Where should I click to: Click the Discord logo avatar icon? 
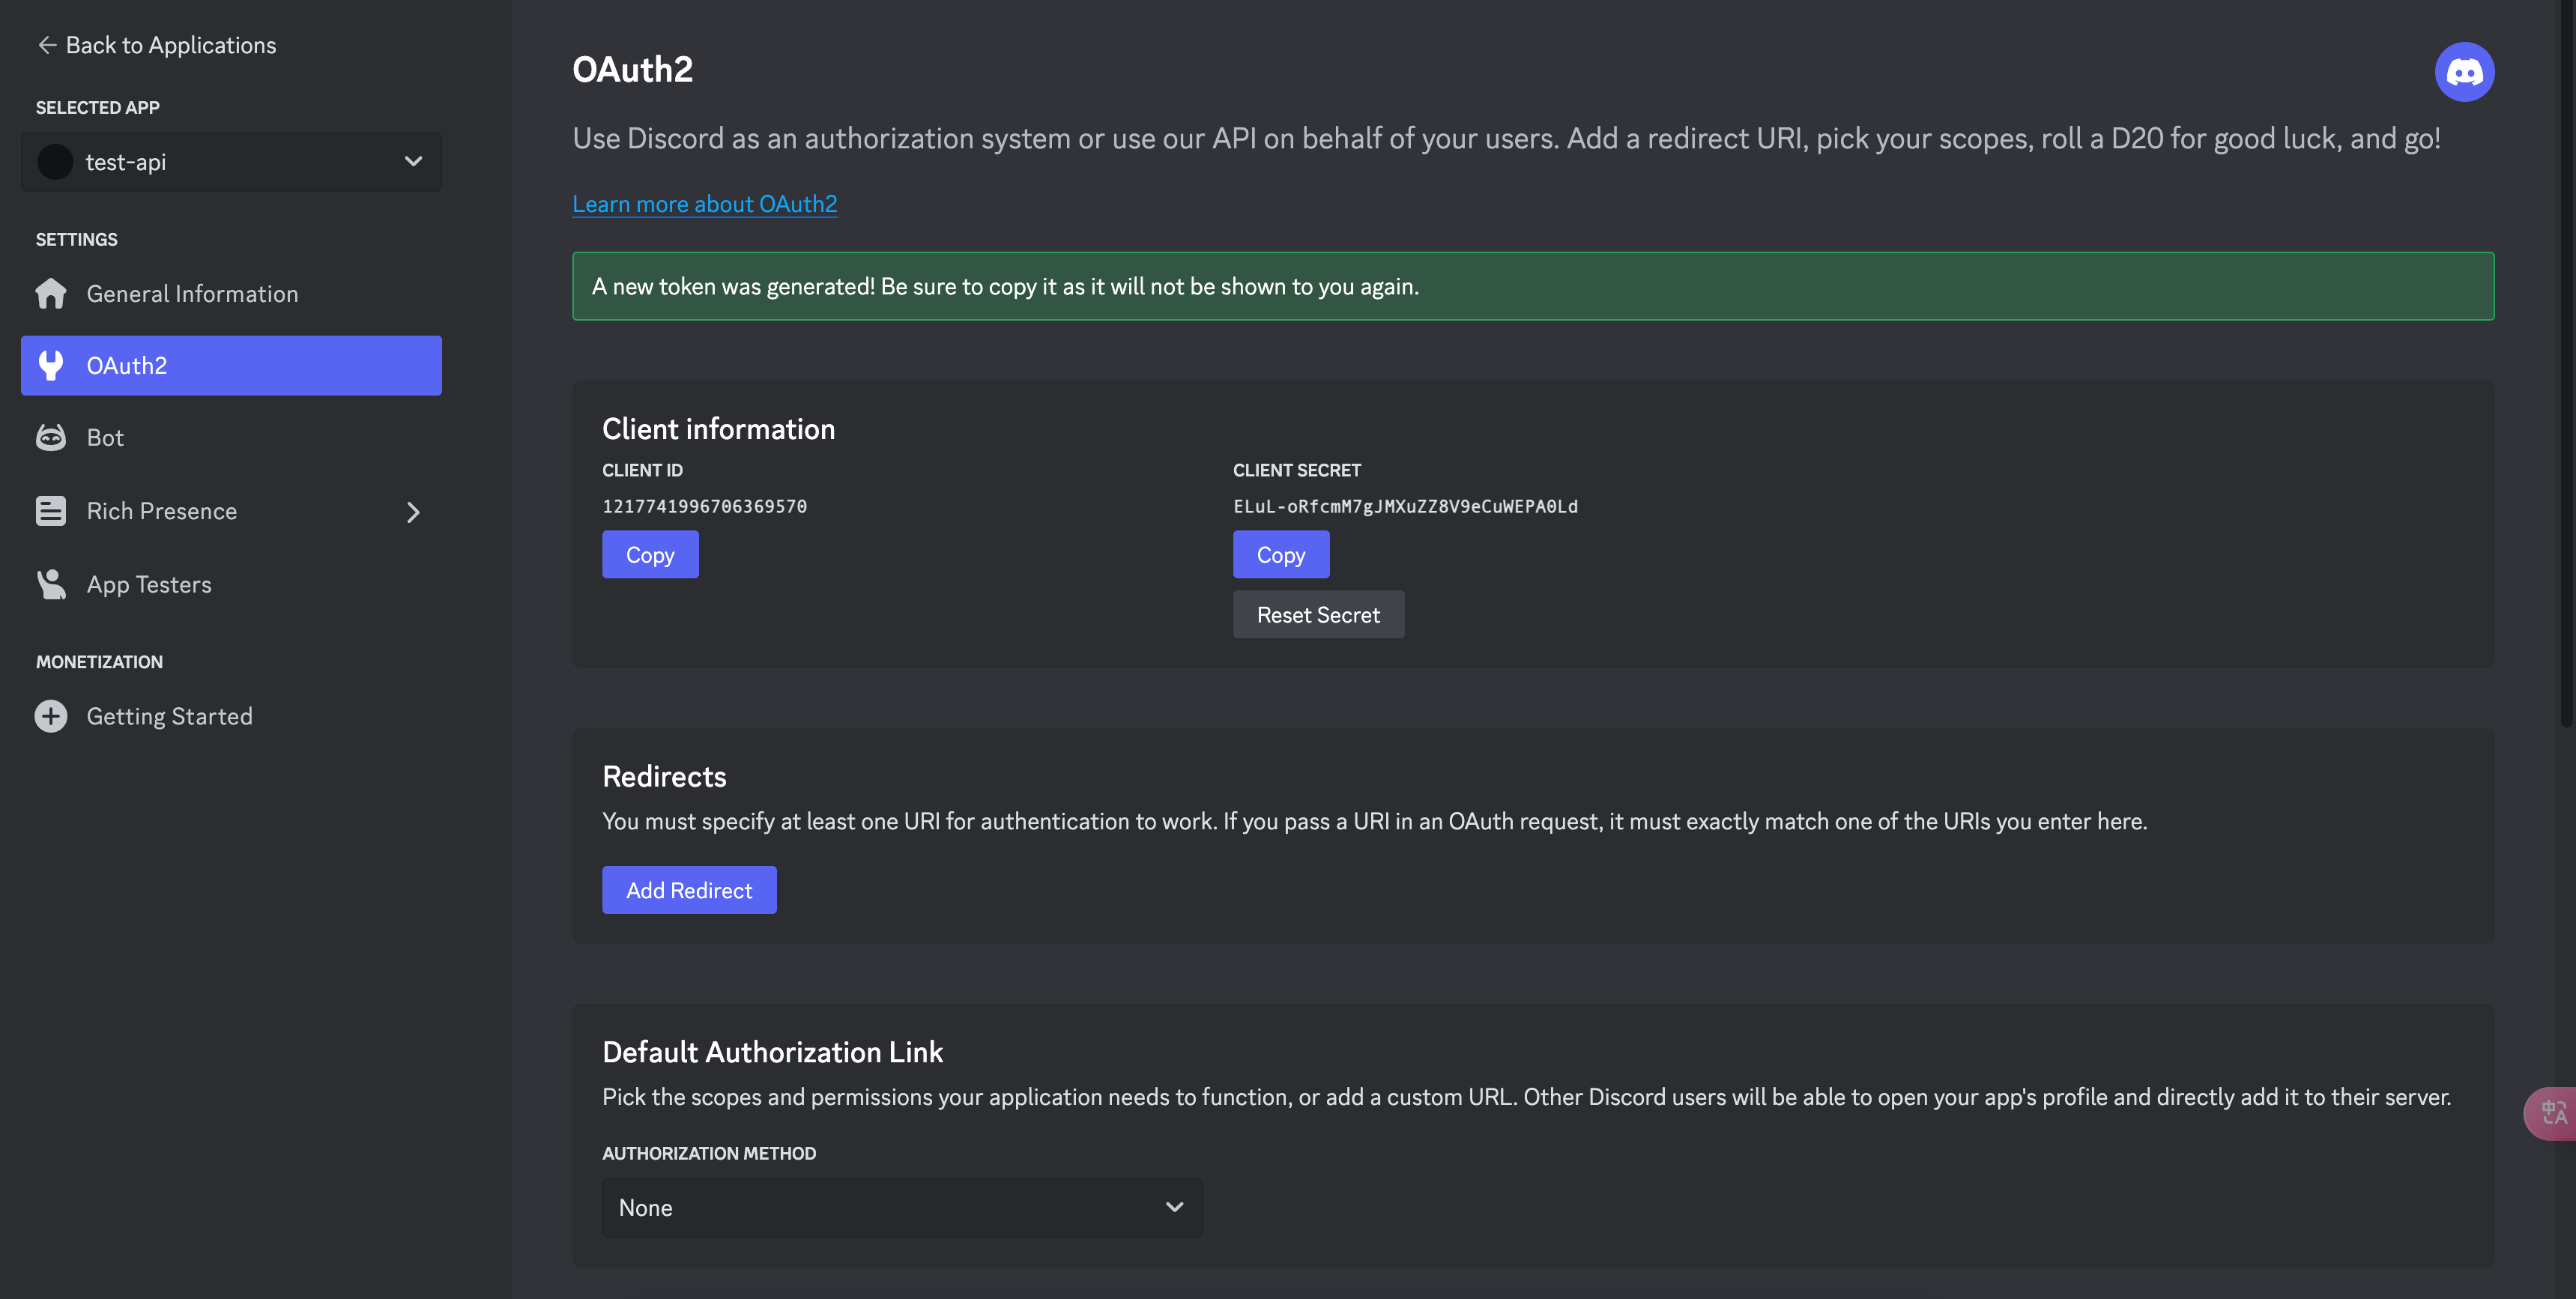click(2464, 72)
